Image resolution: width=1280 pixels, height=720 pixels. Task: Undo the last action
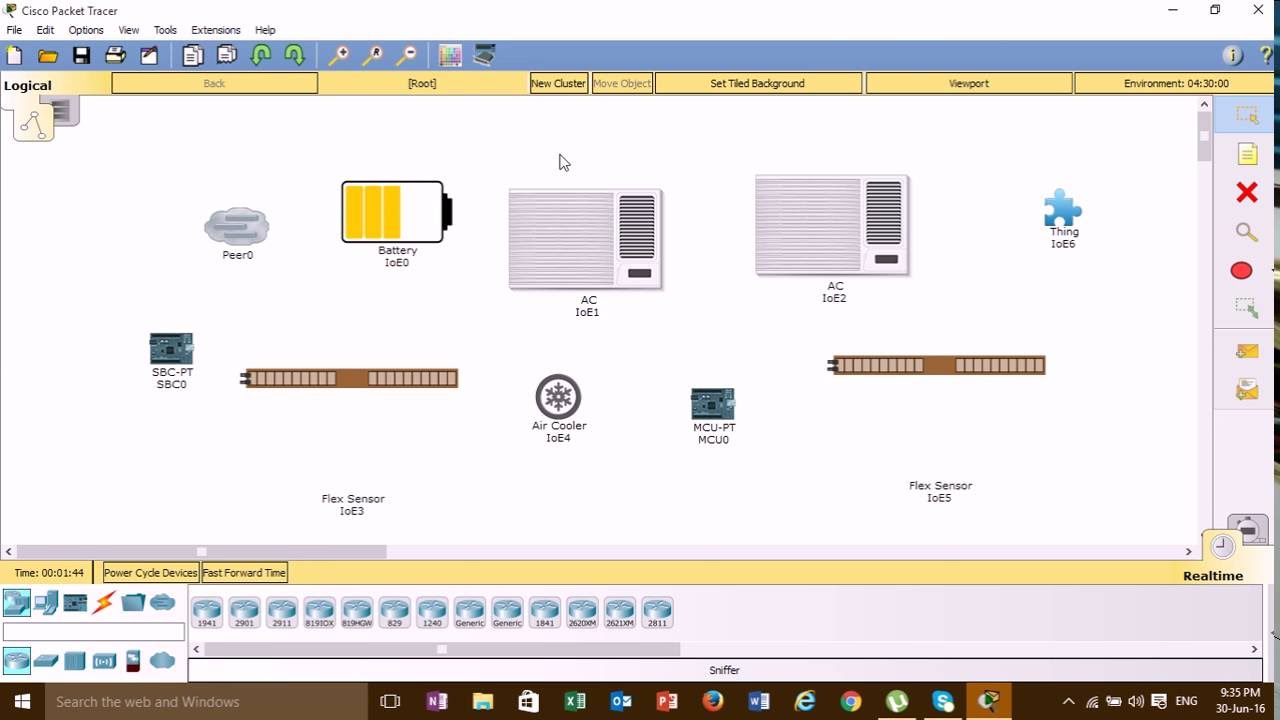(261, 56)
